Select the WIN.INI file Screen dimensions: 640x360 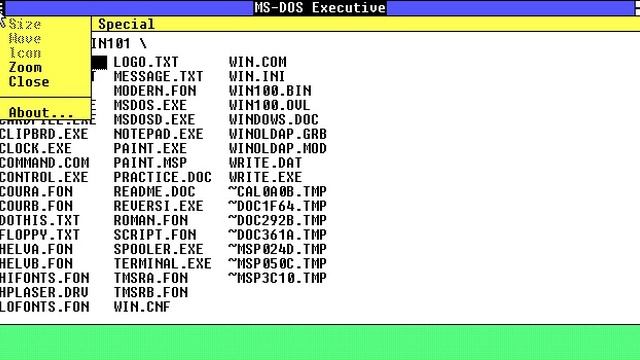257,76
